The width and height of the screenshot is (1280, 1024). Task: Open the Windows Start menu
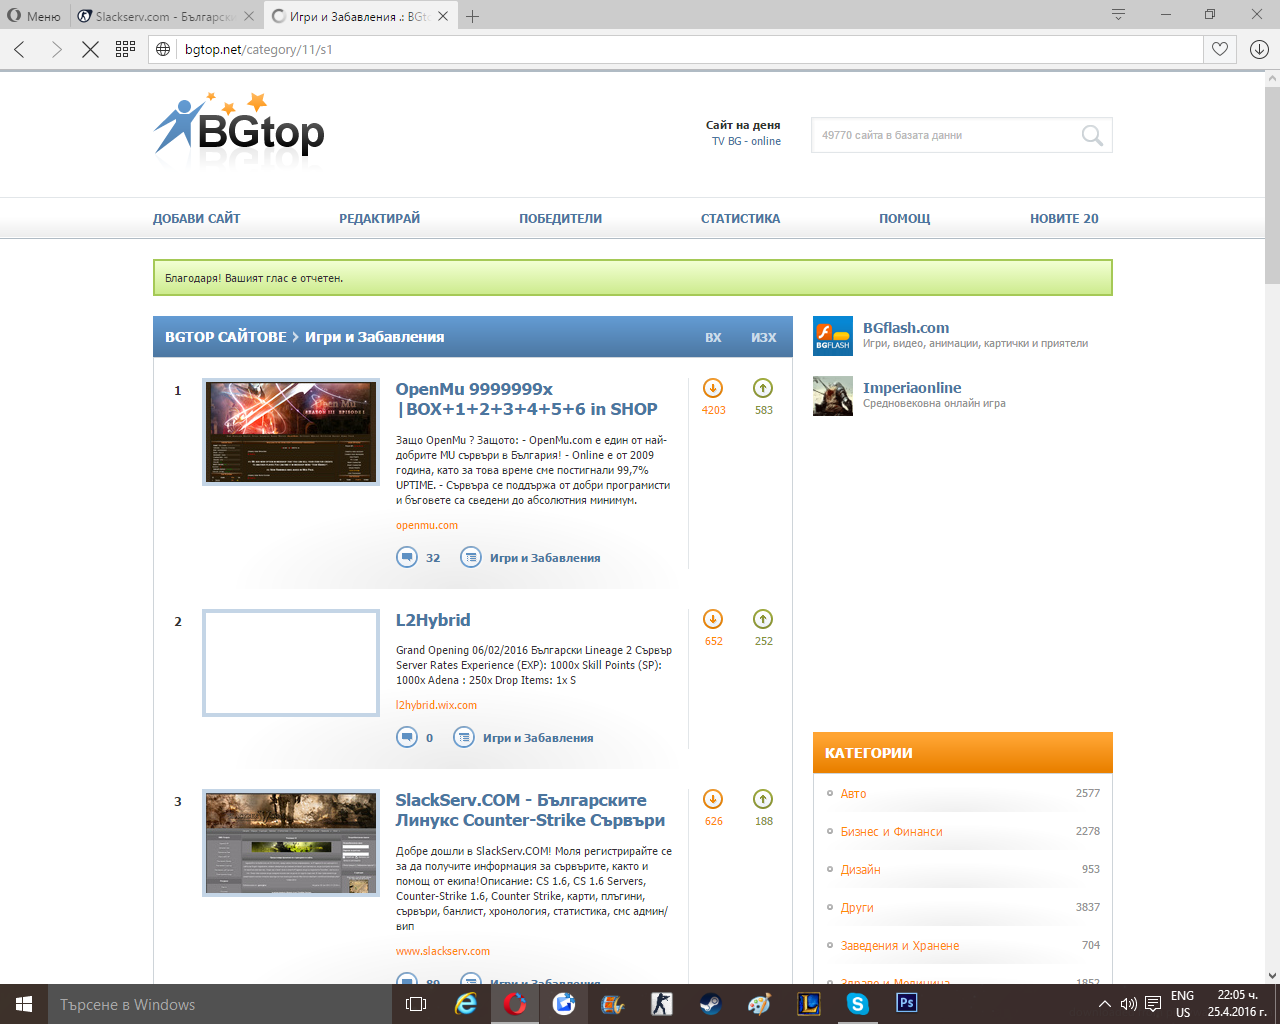[x=24, y=1004]
